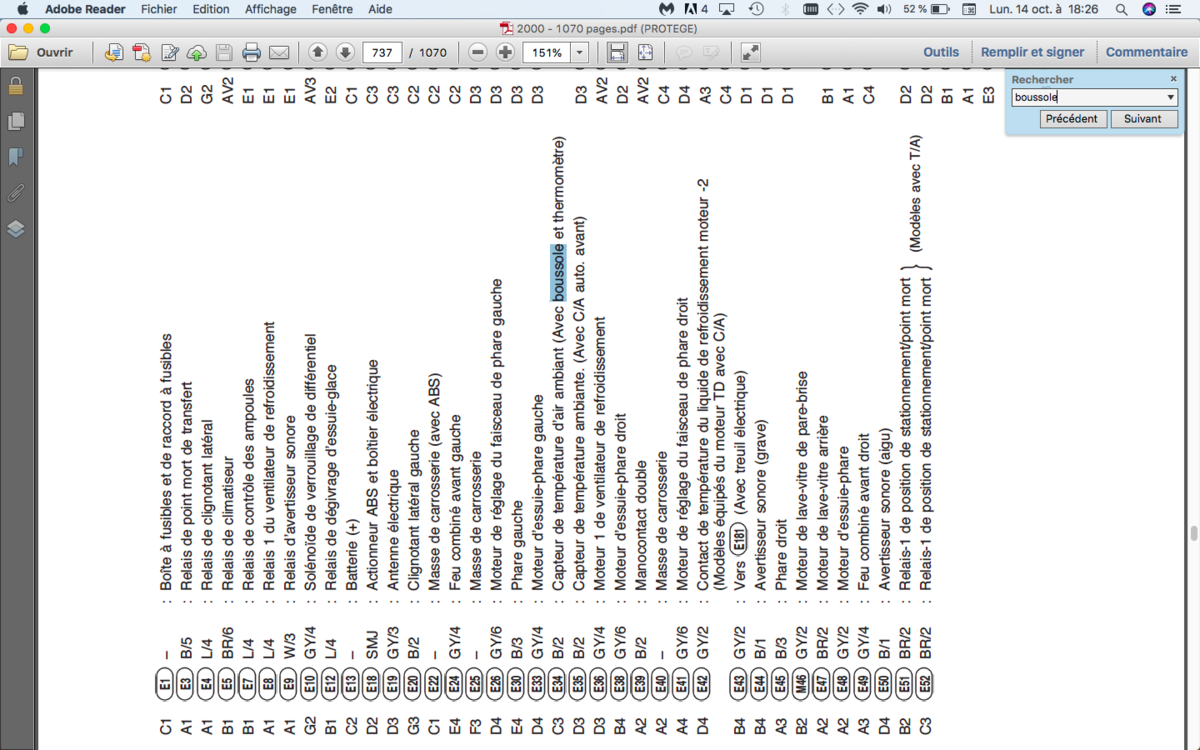The width and height of the screenshot is (1200, 750).
Task: Switch to full screen reading mode
Action: (x=750, y=52)
